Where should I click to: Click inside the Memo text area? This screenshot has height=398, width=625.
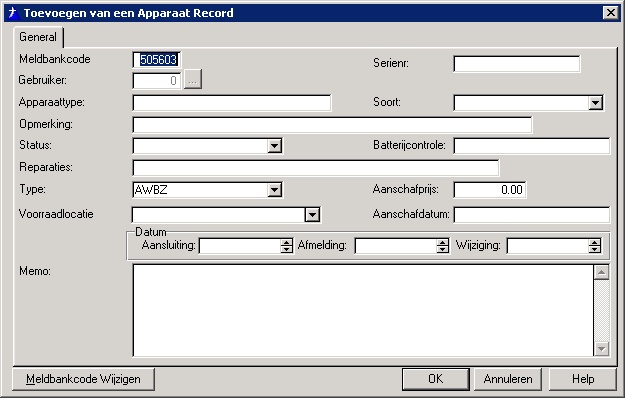pyautogui.click(x=363, y=310)
